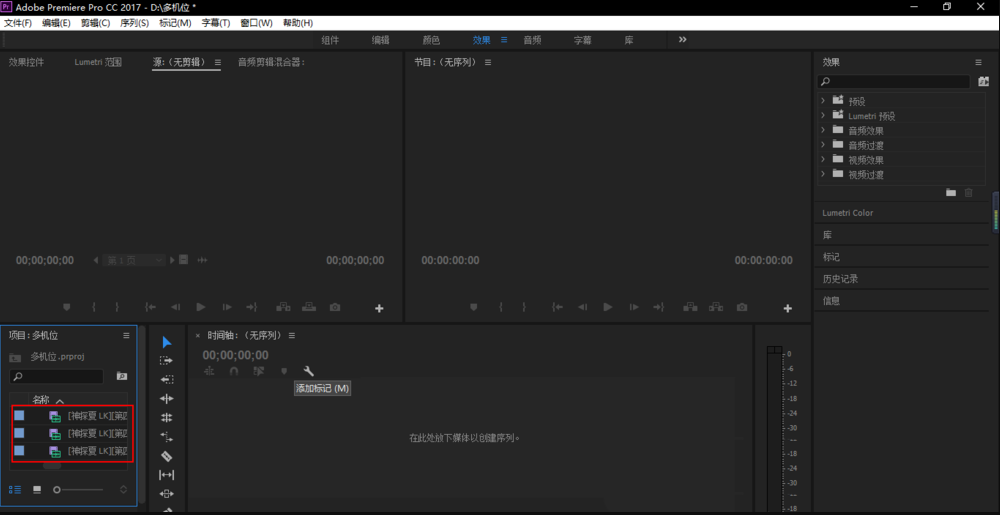
Task: Expand the 视频过渡 folder
Action: point(823,174)
